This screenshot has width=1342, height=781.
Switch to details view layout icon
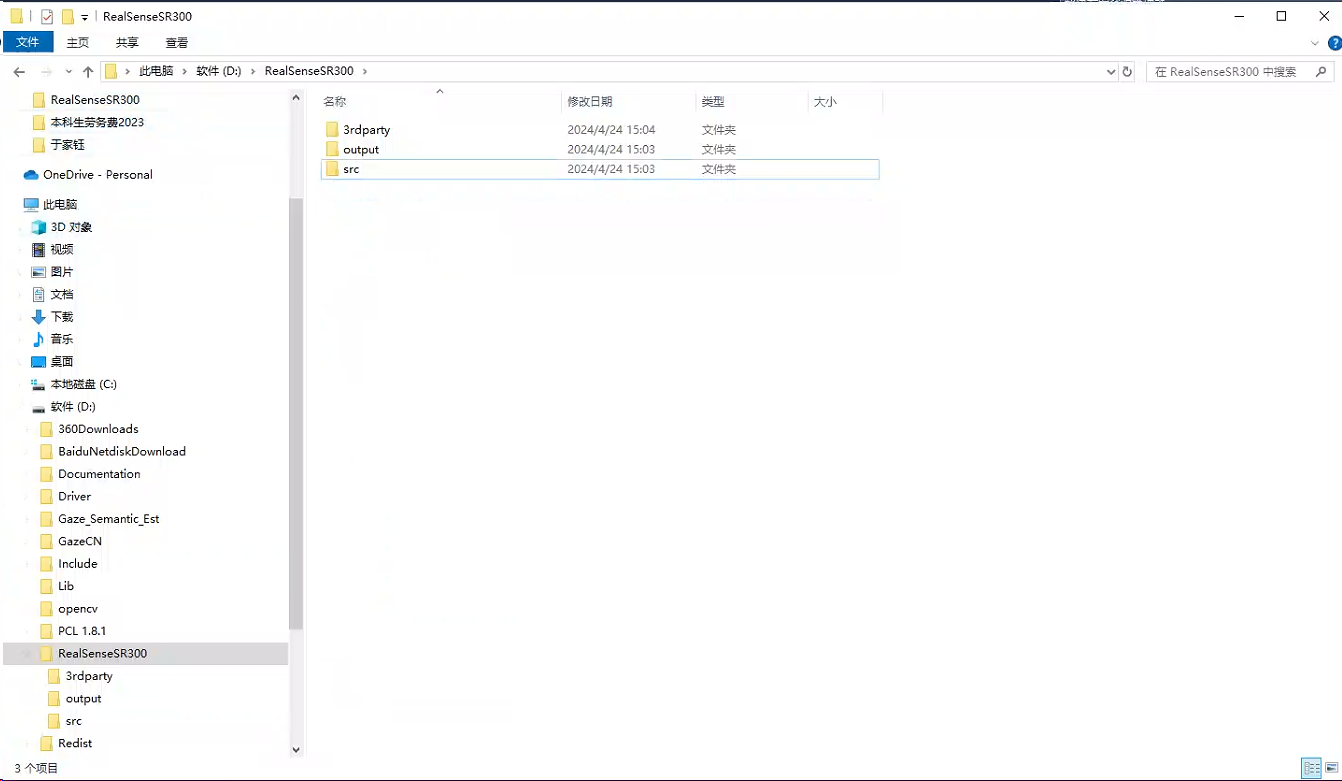click(x=1312, y=768)
